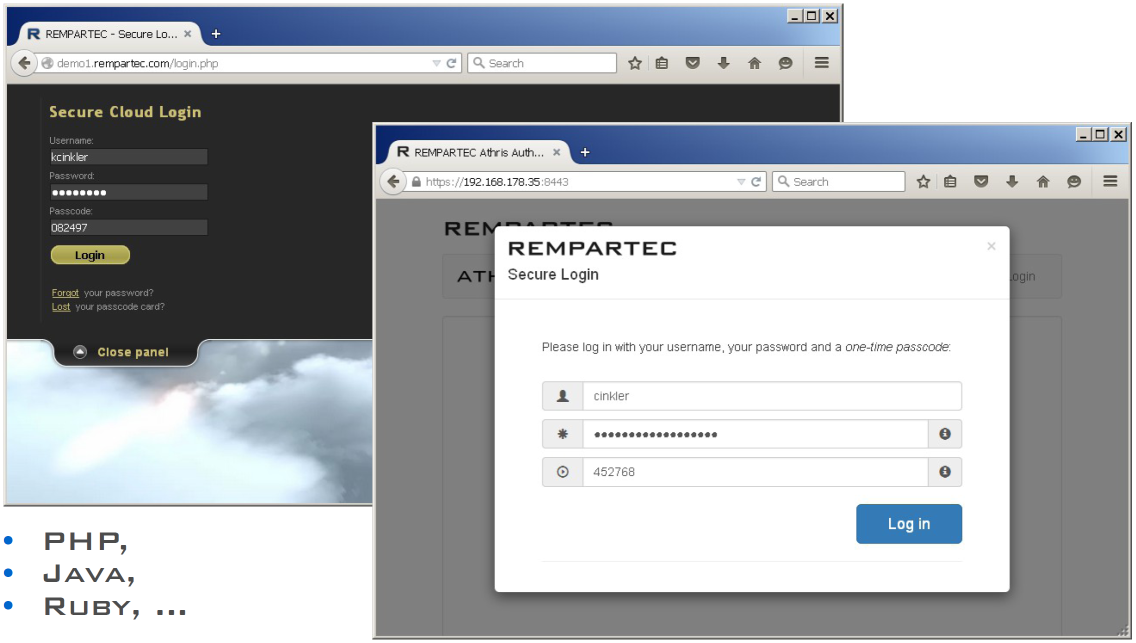Open downloads arrow in the back browser window

(x=723, y=63)
